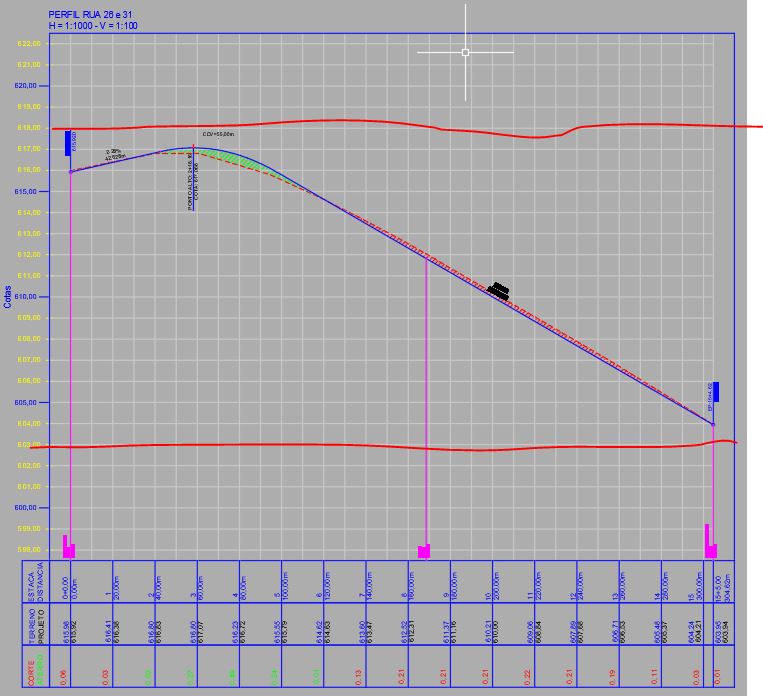Screen dimensions: 763x696
Task: Select the black scribble marker on the grade line
Action: pyautogui.click(x=498, y=291)
